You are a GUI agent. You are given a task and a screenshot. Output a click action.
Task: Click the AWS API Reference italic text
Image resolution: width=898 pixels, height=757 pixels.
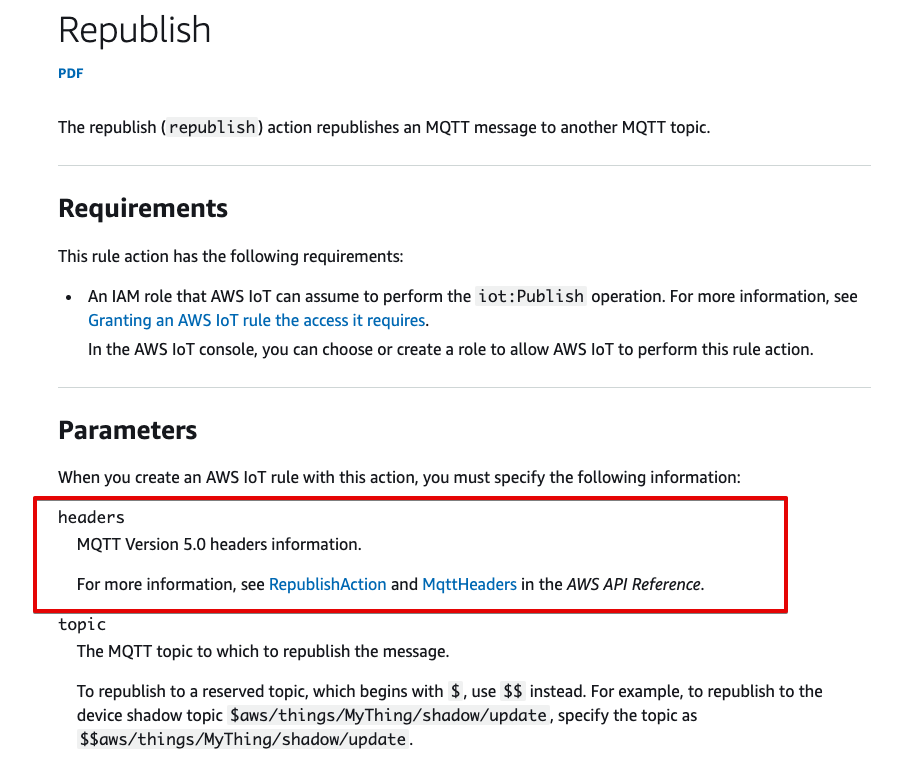[x=634, y=584]
